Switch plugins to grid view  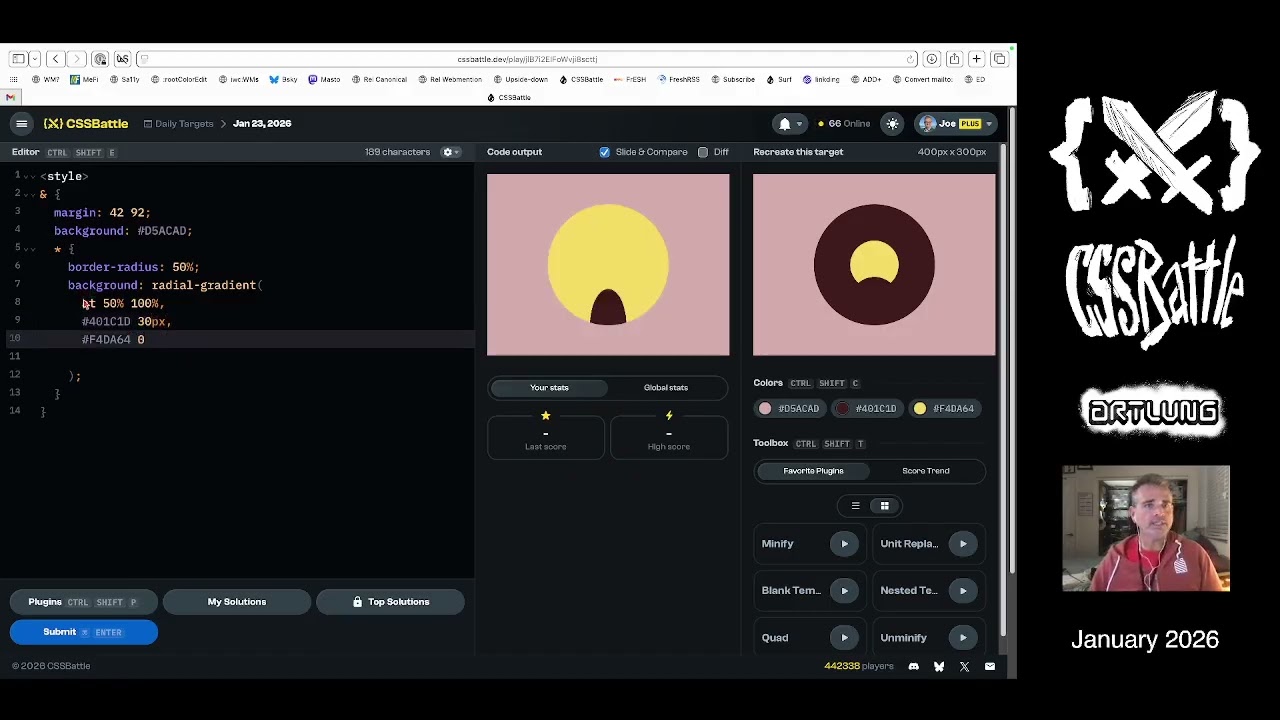884,506
